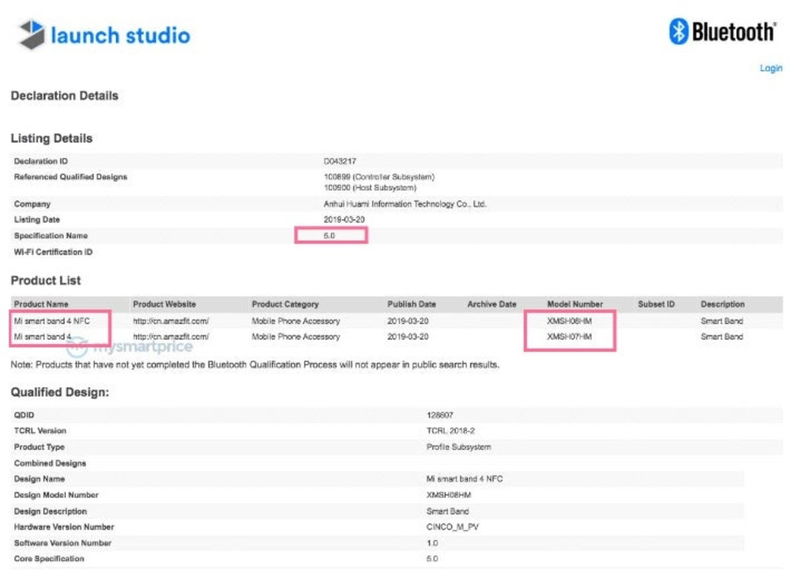Open the website link for Mi smart band 4 NFC
Image resolution: width=800 pixels, height=579 pixels.
(170, 321)
